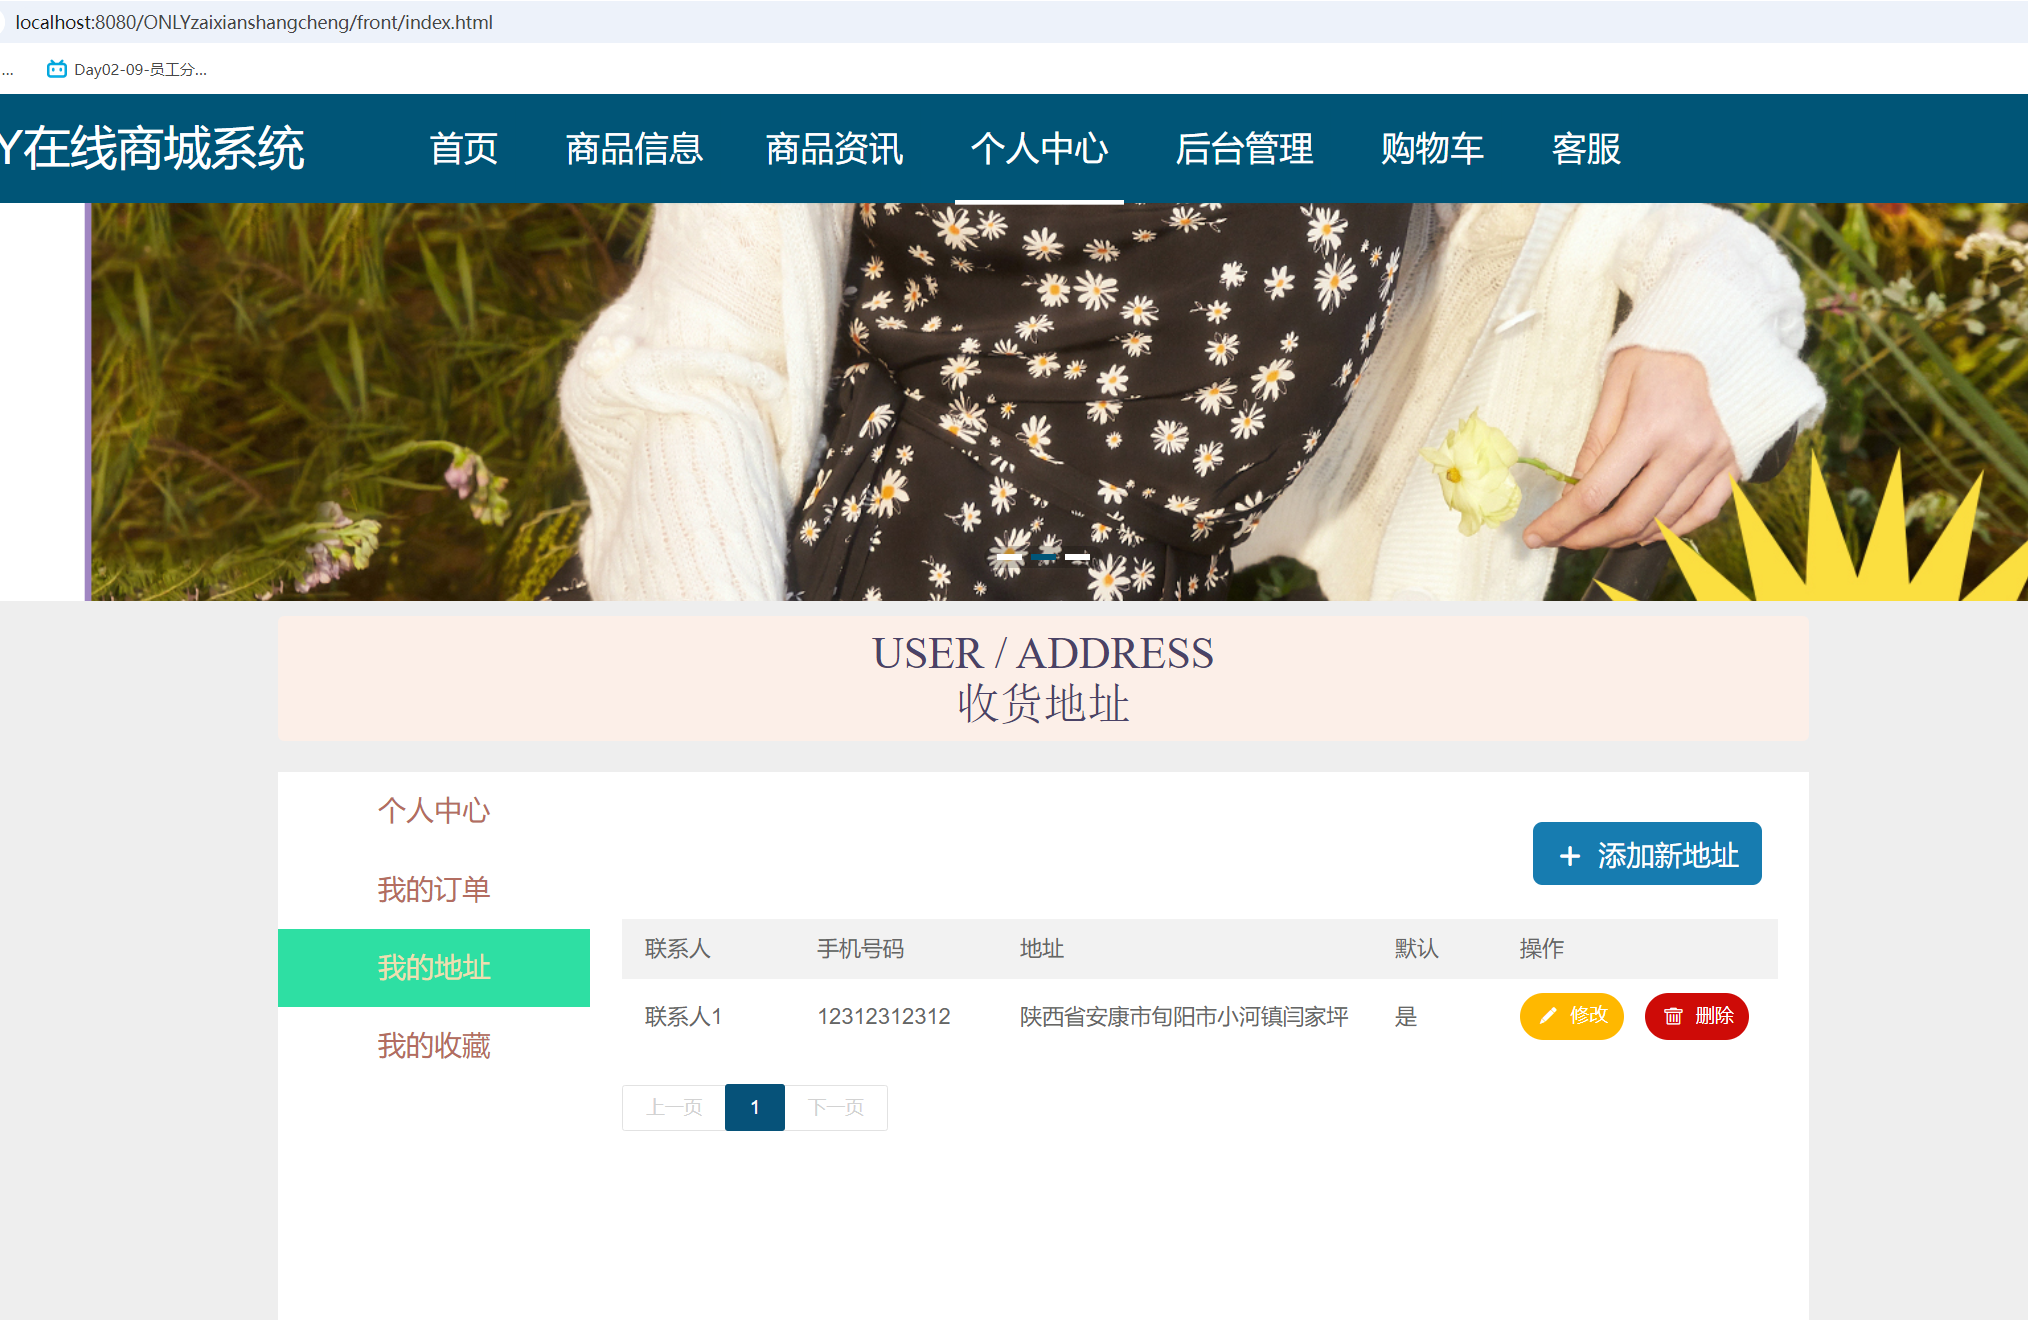Click the trash icon on 删除 button
Image resolution: width=2028 pixels, height=1320 pixels.
point(1673,1016)
